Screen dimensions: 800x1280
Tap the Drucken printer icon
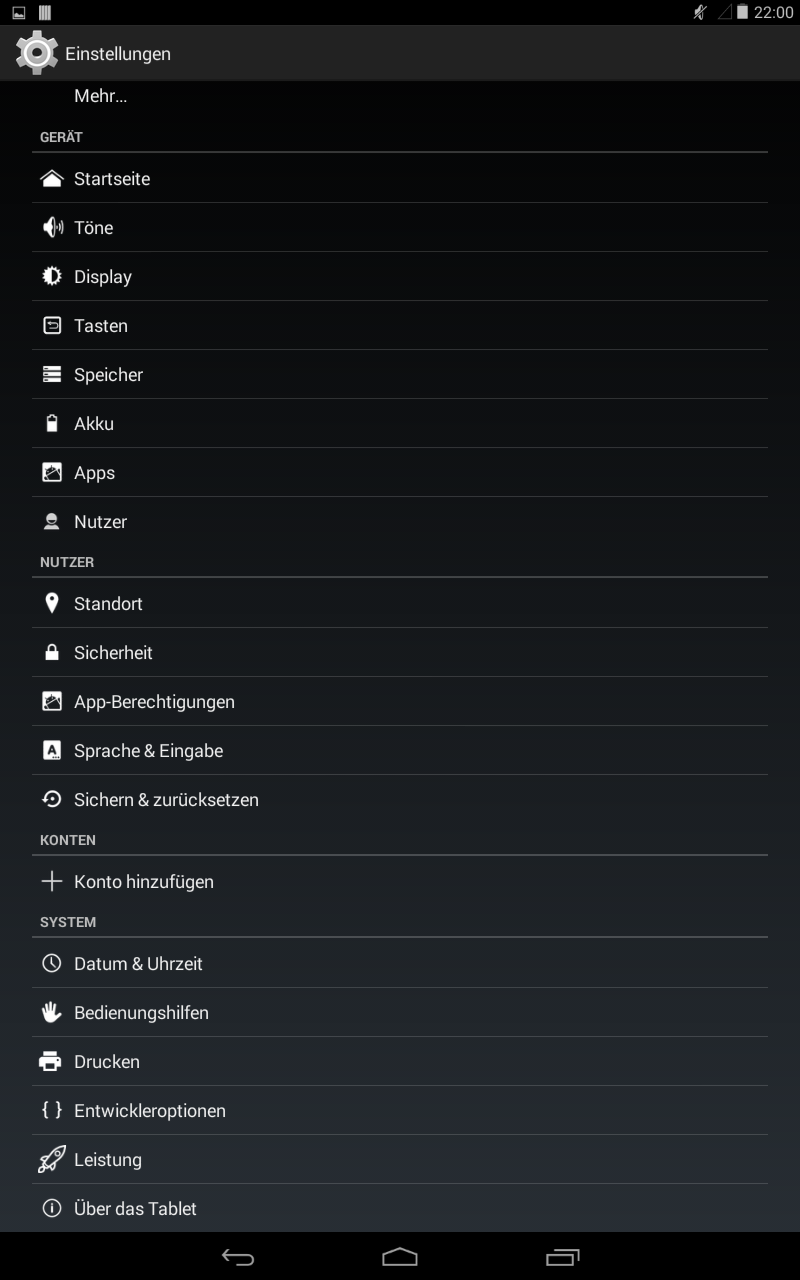click(50, 1062)
